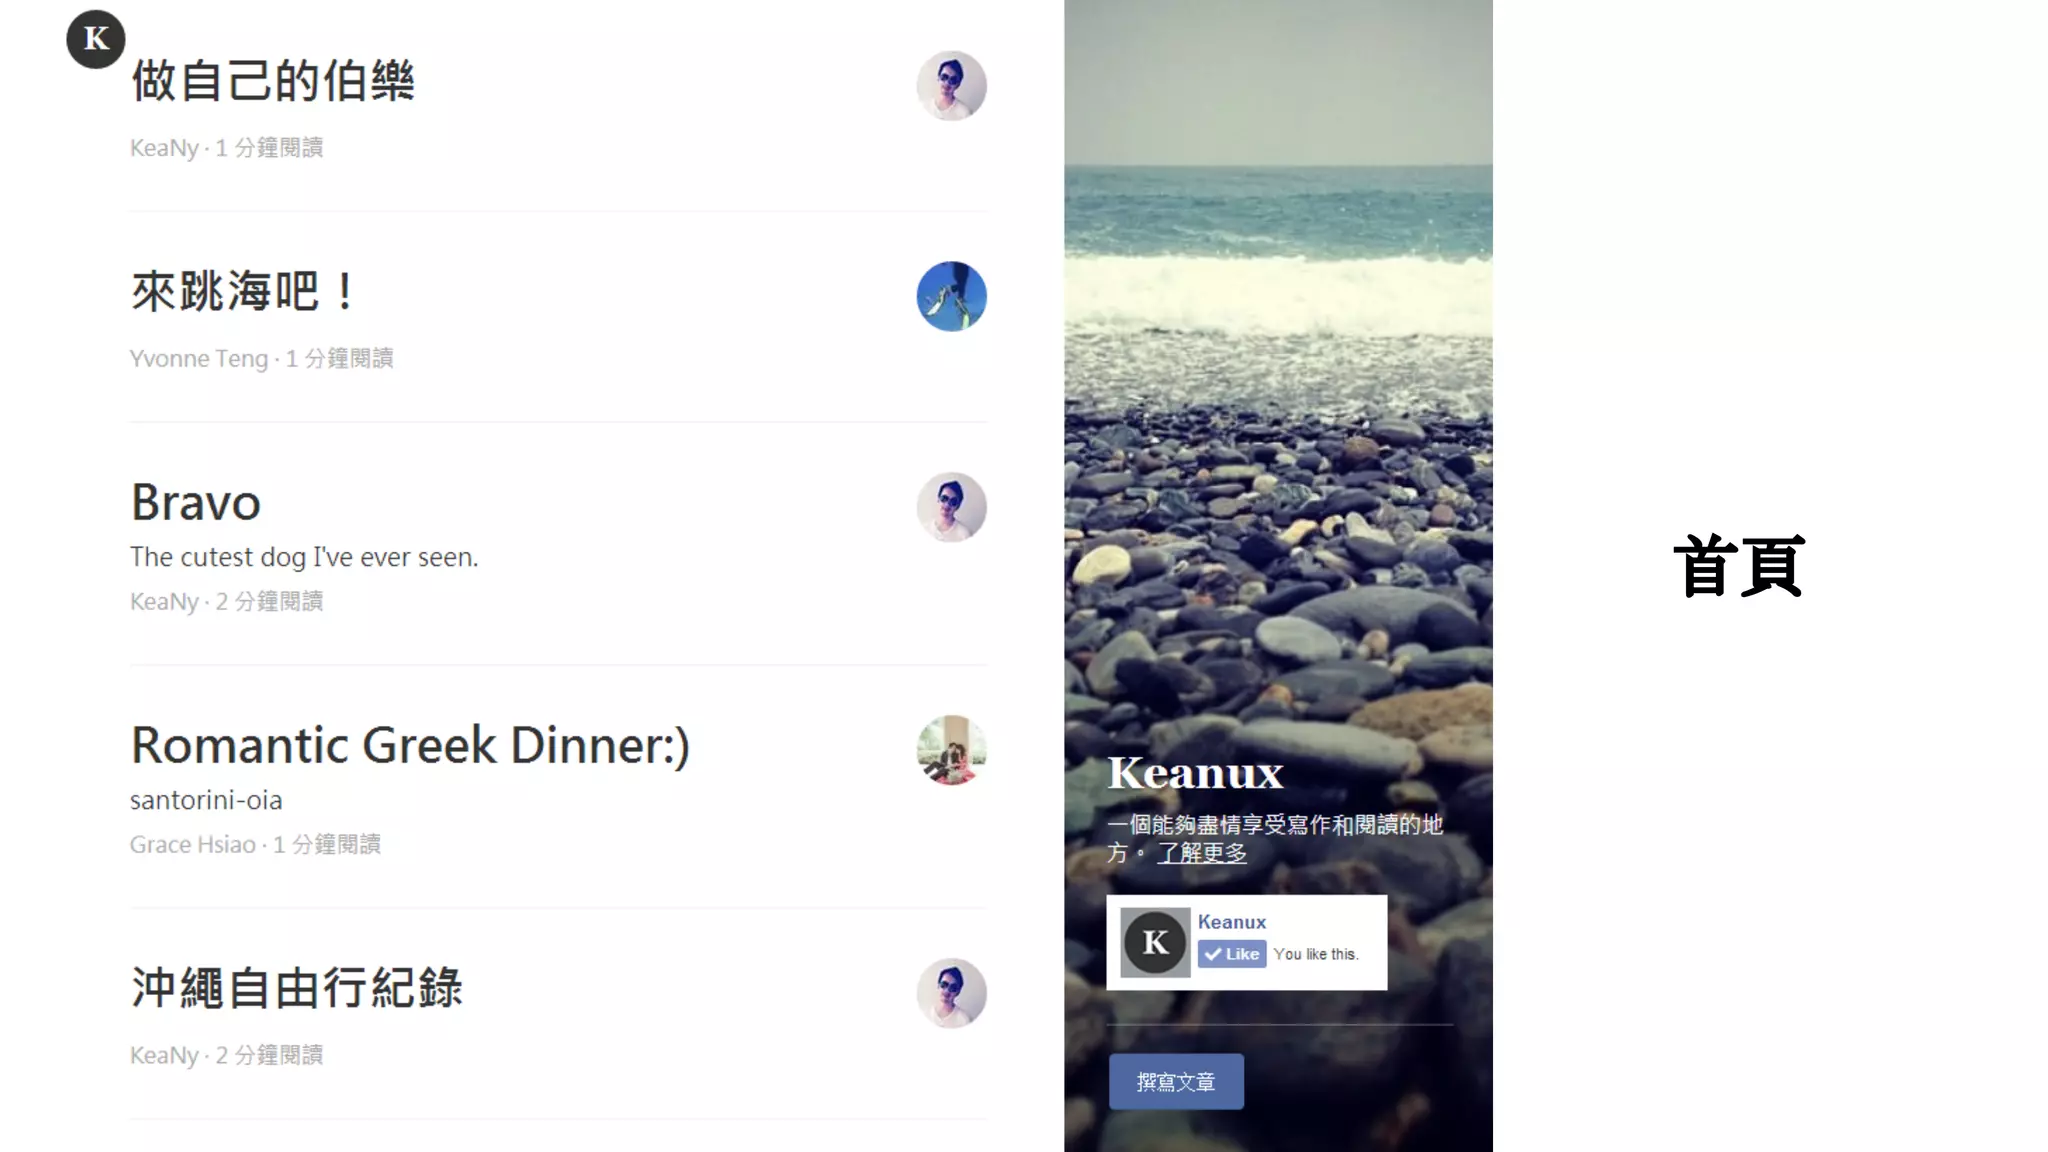Click author name Yvonne Teng
The width and height of the screenshot is (2048, 1152).
click(x=199, y=358)
